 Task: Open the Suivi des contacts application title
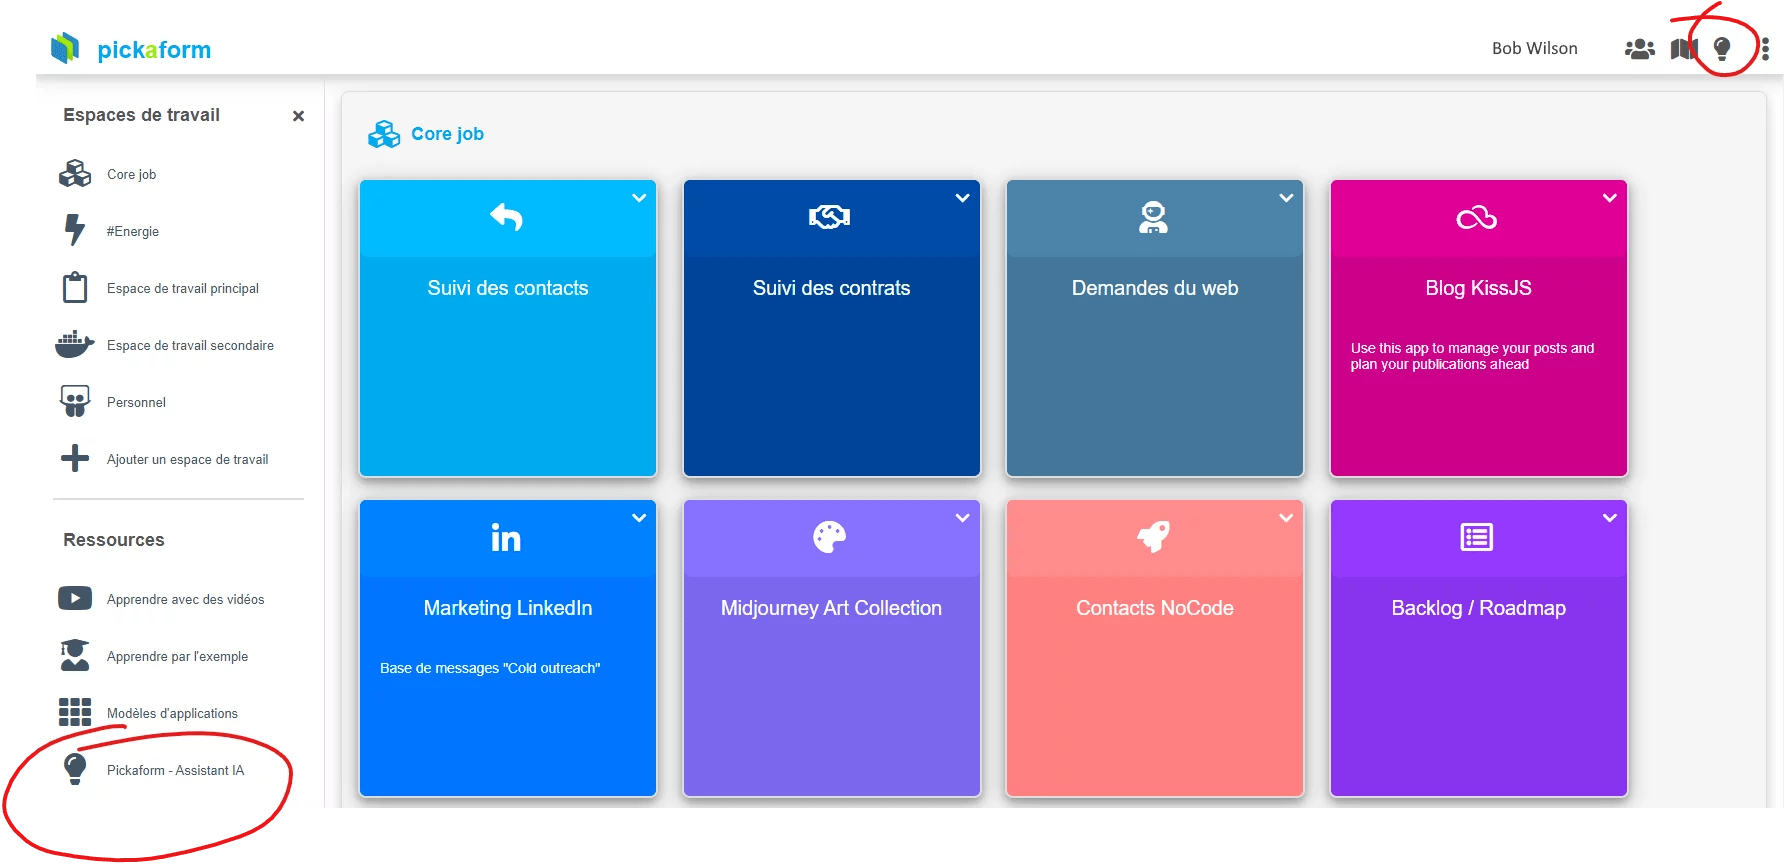pos(508,288)
